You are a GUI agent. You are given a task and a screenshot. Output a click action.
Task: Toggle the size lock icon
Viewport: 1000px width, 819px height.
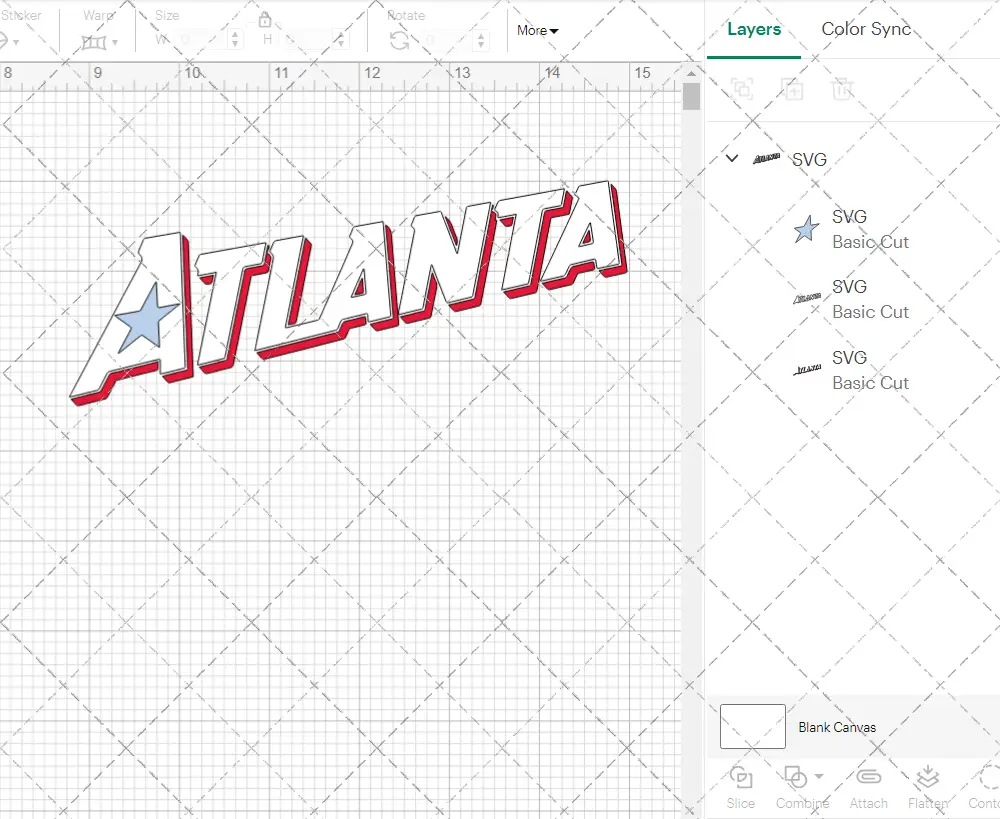pyautogui.click(x=265, y=20)
